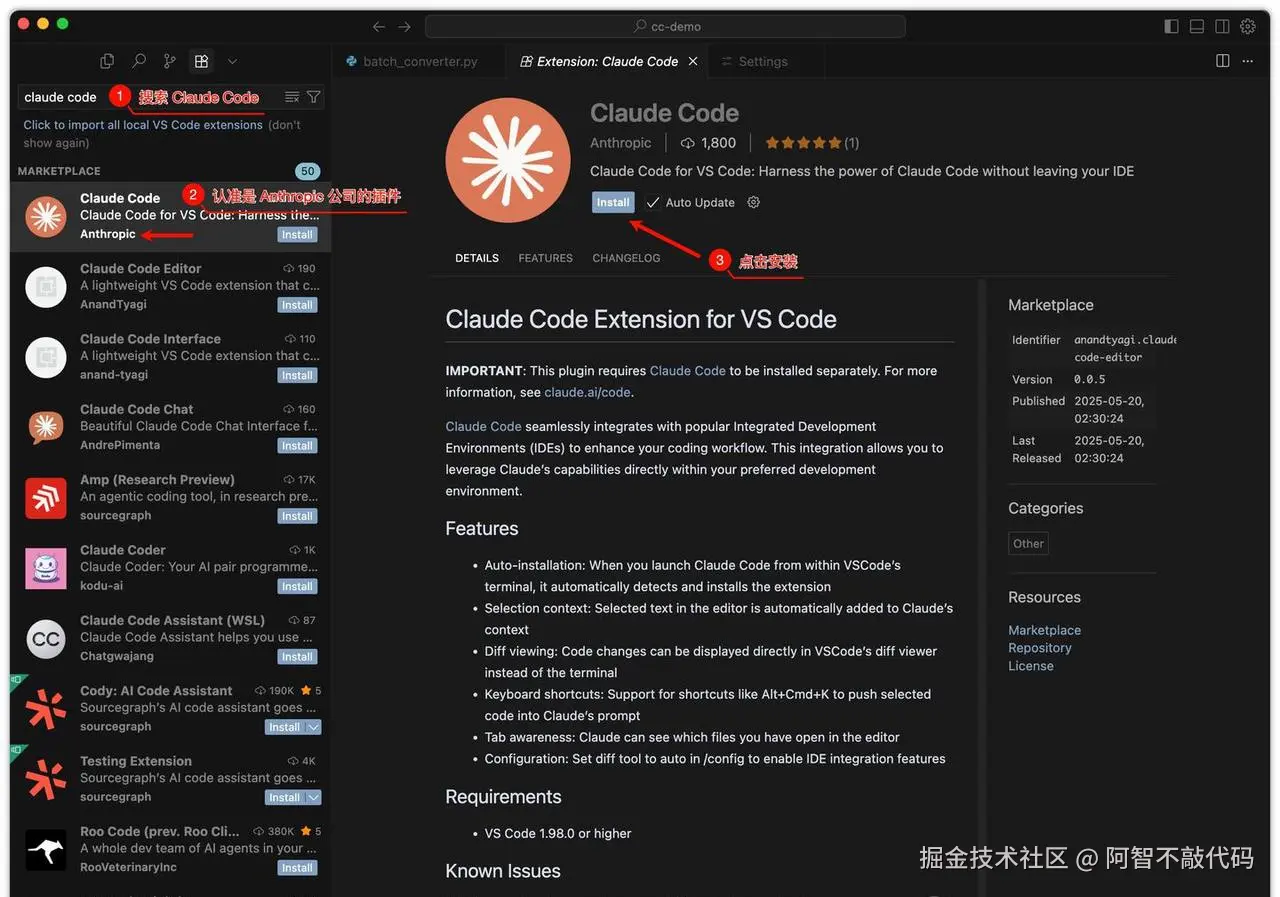The image size is (1280, 897).
Task: Toggle the primary side bar layout icon
Action: tap(1172, 26)
